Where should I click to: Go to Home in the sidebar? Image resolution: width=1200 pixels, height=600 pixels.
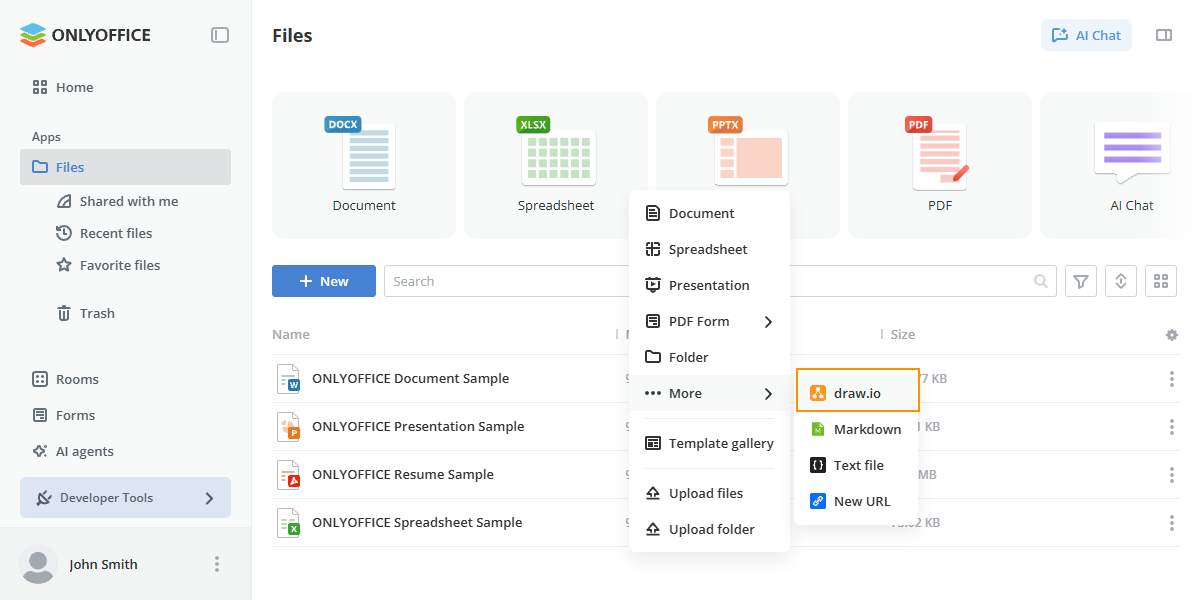(x=63, y=87)
